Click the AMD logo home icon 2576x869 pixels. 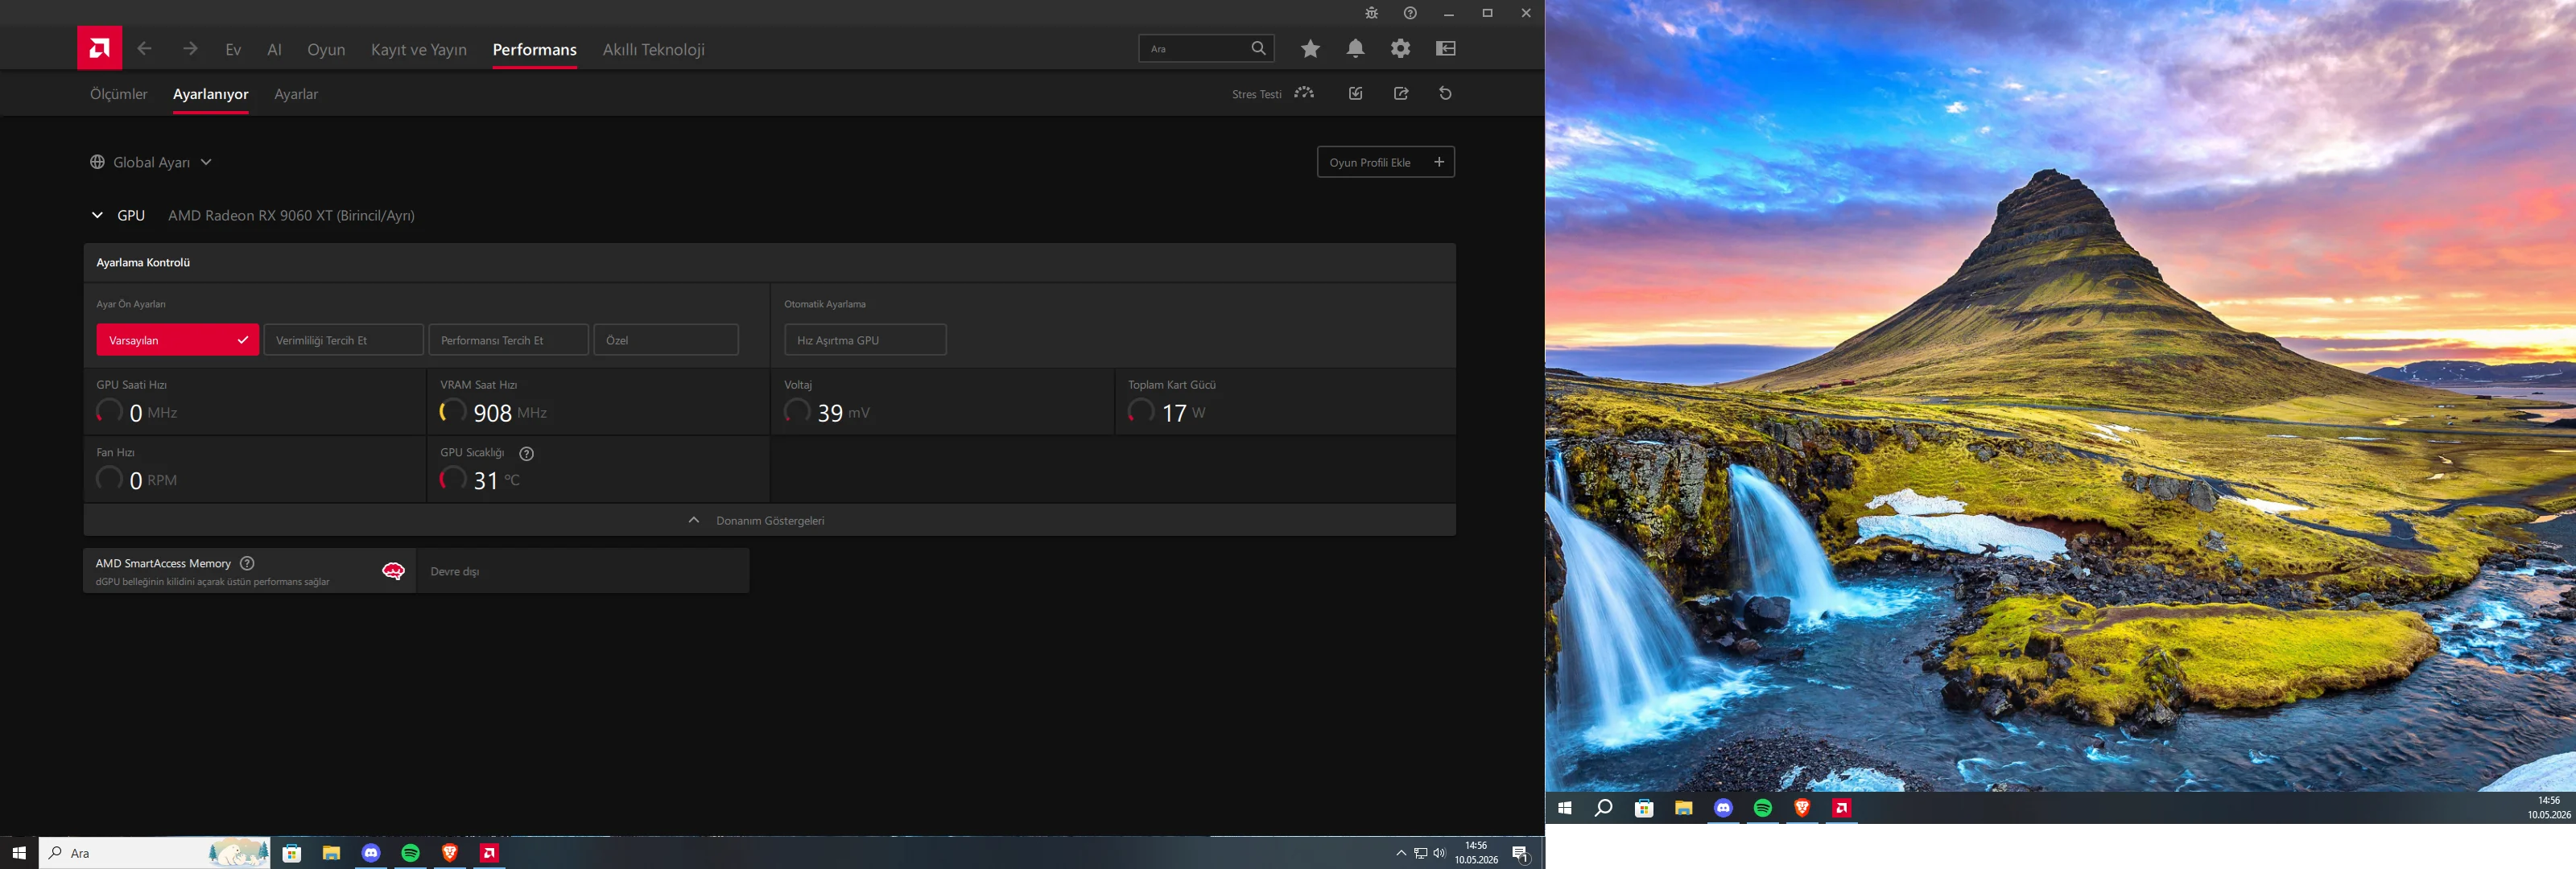99,48
